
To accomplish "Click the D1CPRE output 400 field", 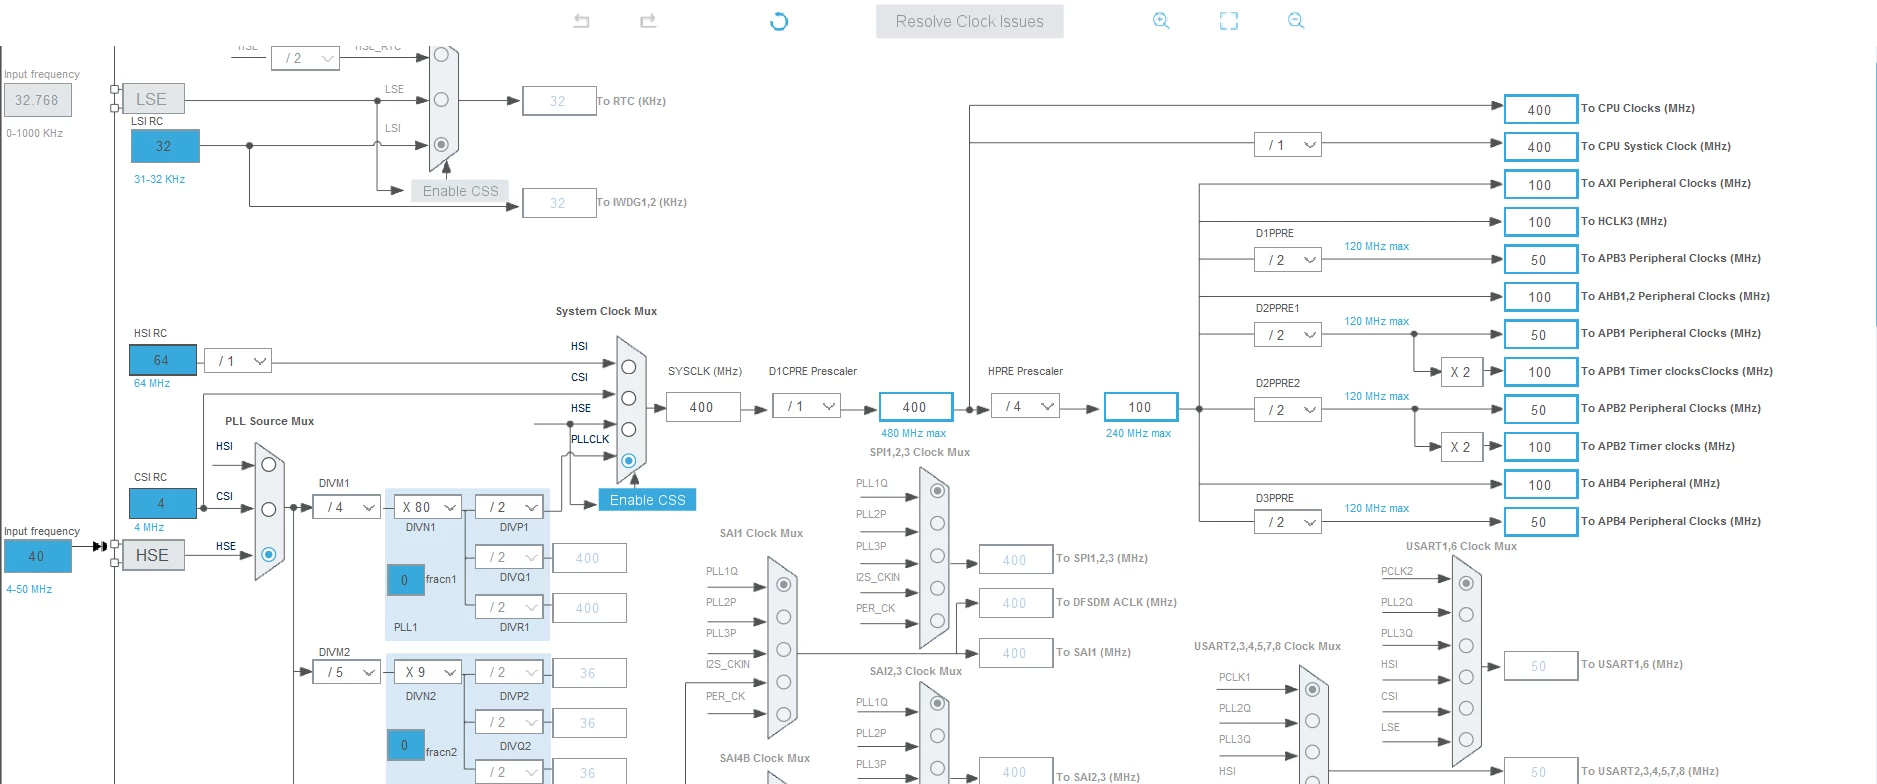I will [915, 407].
